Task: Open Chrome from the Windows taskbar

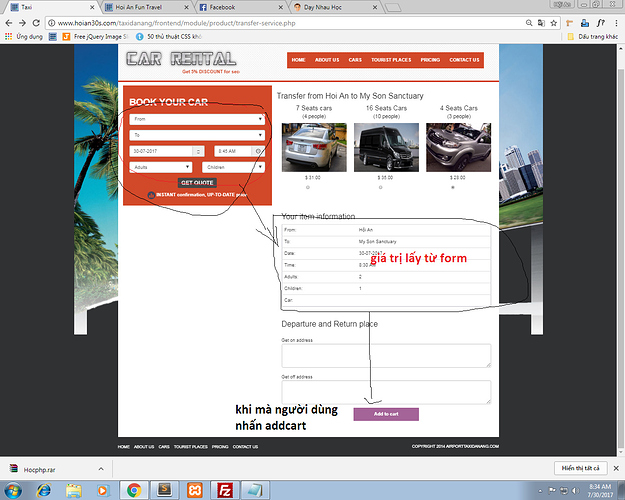Action: (132, 489)
